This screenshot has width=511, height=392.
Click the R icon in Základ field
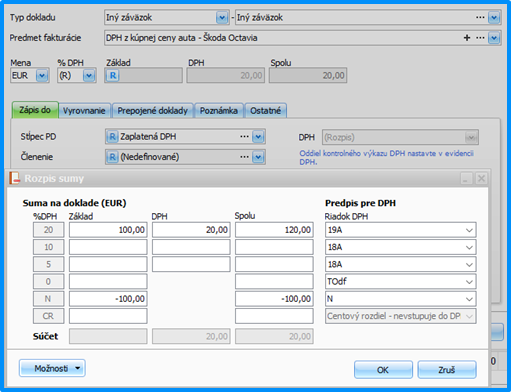tap(113, 76)
